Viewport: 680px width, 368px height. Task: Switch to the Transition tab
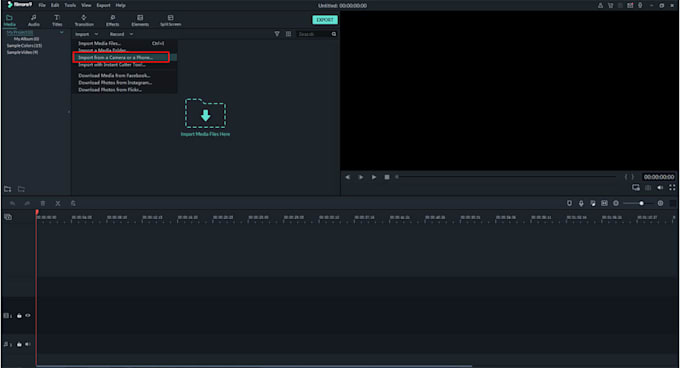point(84,20)
